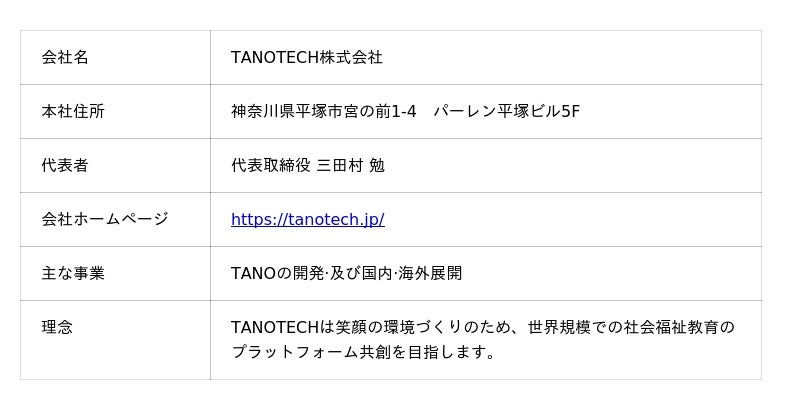Click the 1-4 street number in the address
This screenshot has width=800, height=410.
pyautogui.click(x=404, y=112)
